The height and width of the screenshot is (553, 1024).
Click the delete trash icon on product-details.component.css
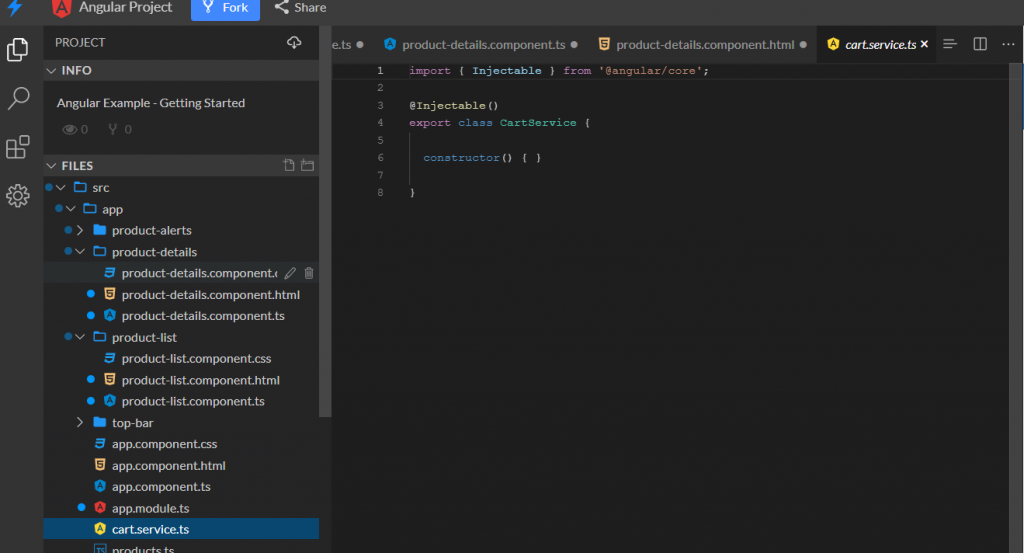tap(309, 273)
